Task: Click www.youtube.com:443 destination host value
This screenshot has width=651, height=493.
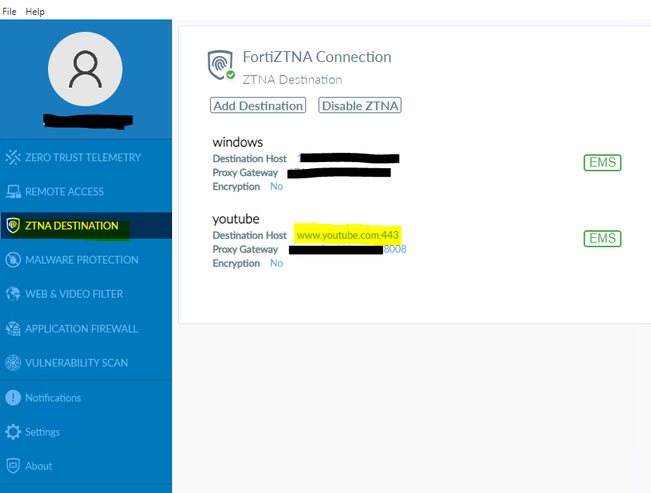Action: 348,235
